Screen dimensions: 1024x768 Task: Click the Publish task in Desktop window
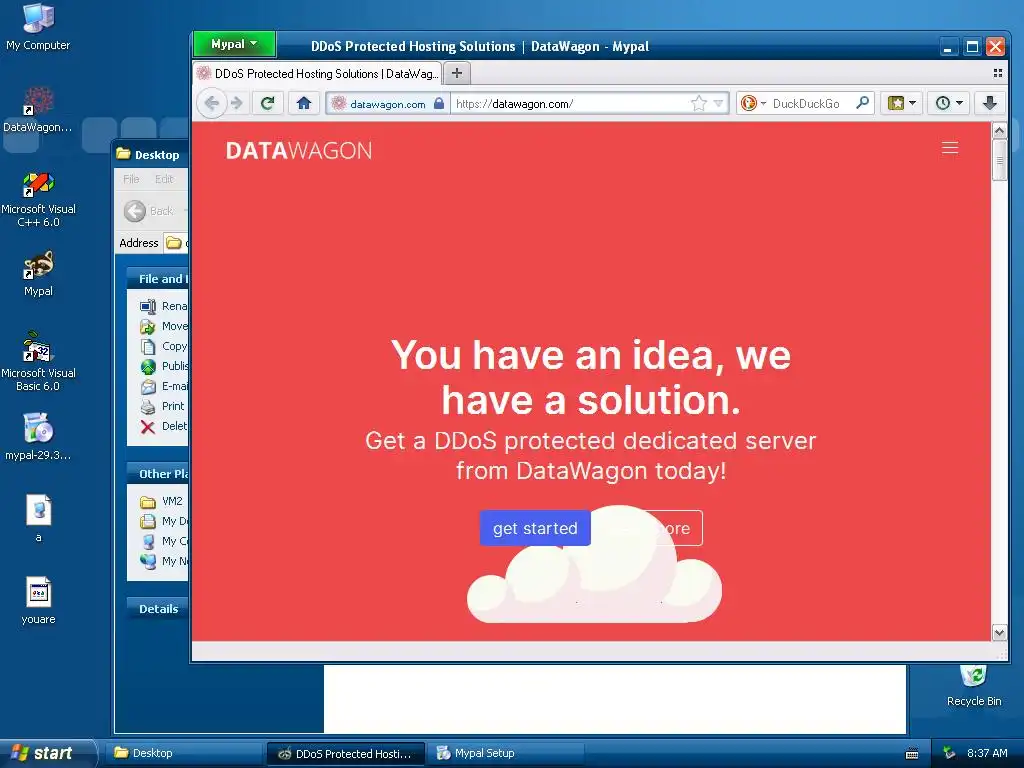pyautogui.click(x=163, y=366)
